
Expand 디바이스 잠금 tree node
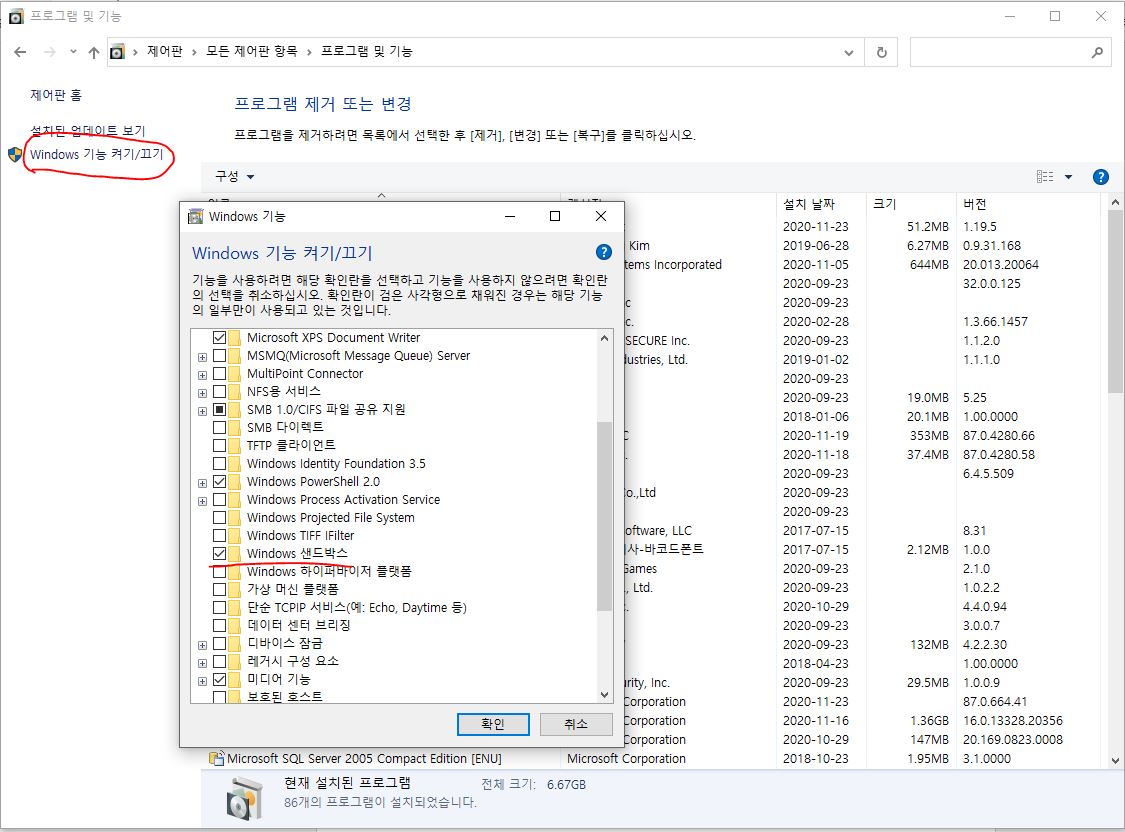point(202,645)
